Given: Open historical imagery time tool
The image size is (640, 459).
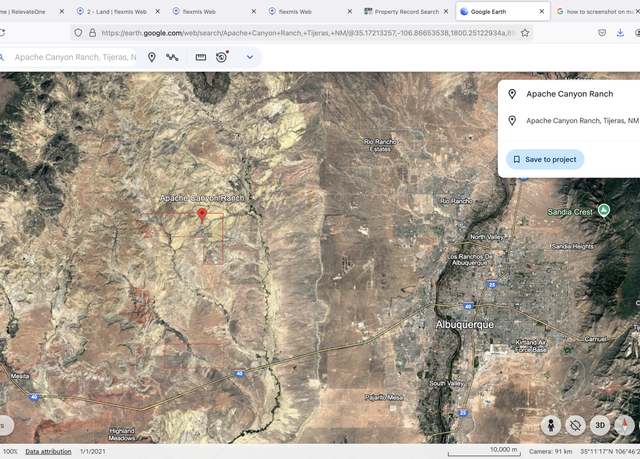Looking at the screenshot, I should coord(222,57).
